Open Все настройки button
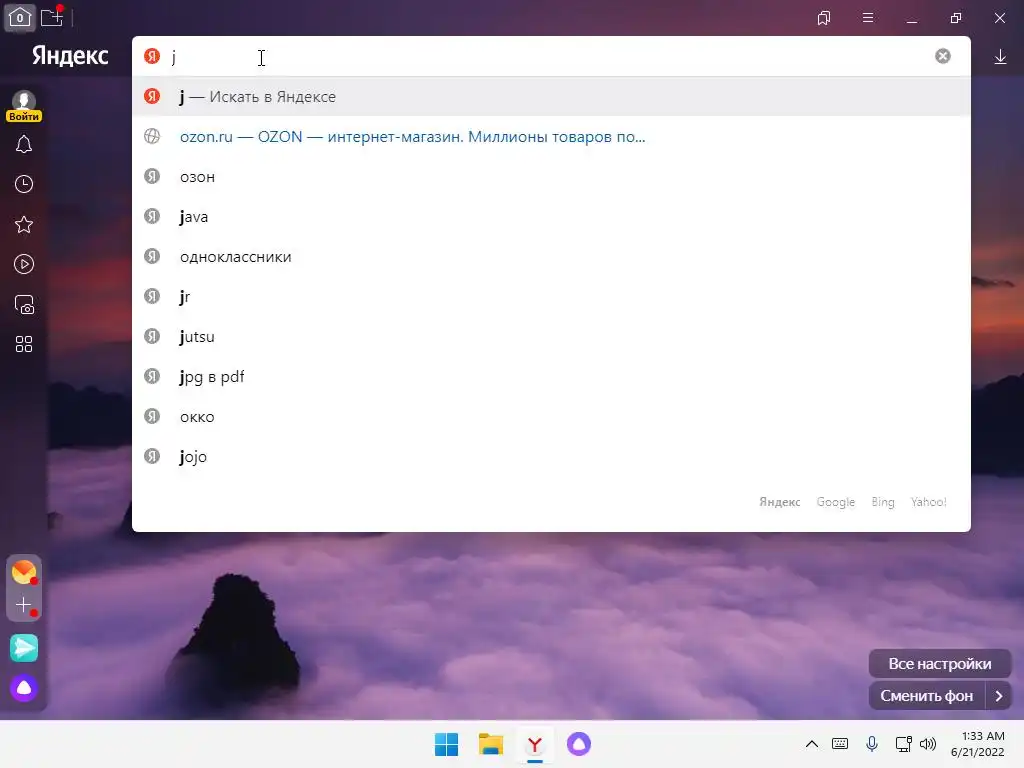The height and width of the screenshot is (768, 1024). pos(940,664)
